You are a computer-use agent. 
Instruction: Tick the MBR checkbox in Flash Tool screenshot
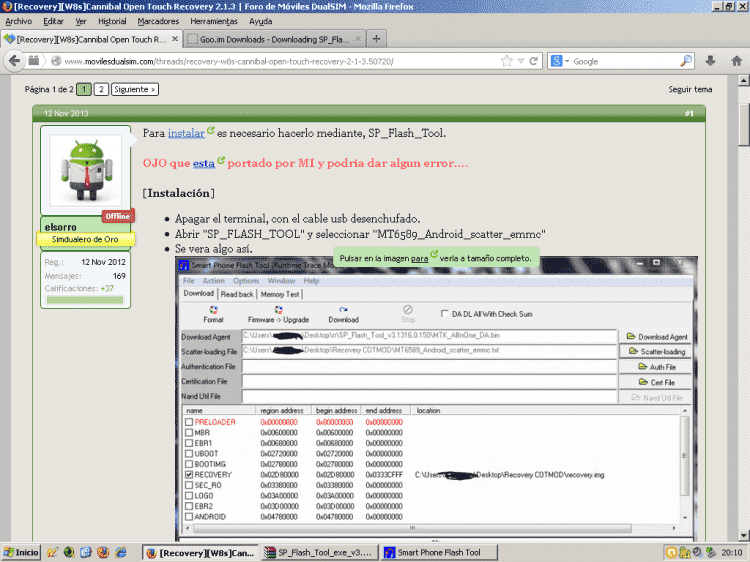point(189,432)
